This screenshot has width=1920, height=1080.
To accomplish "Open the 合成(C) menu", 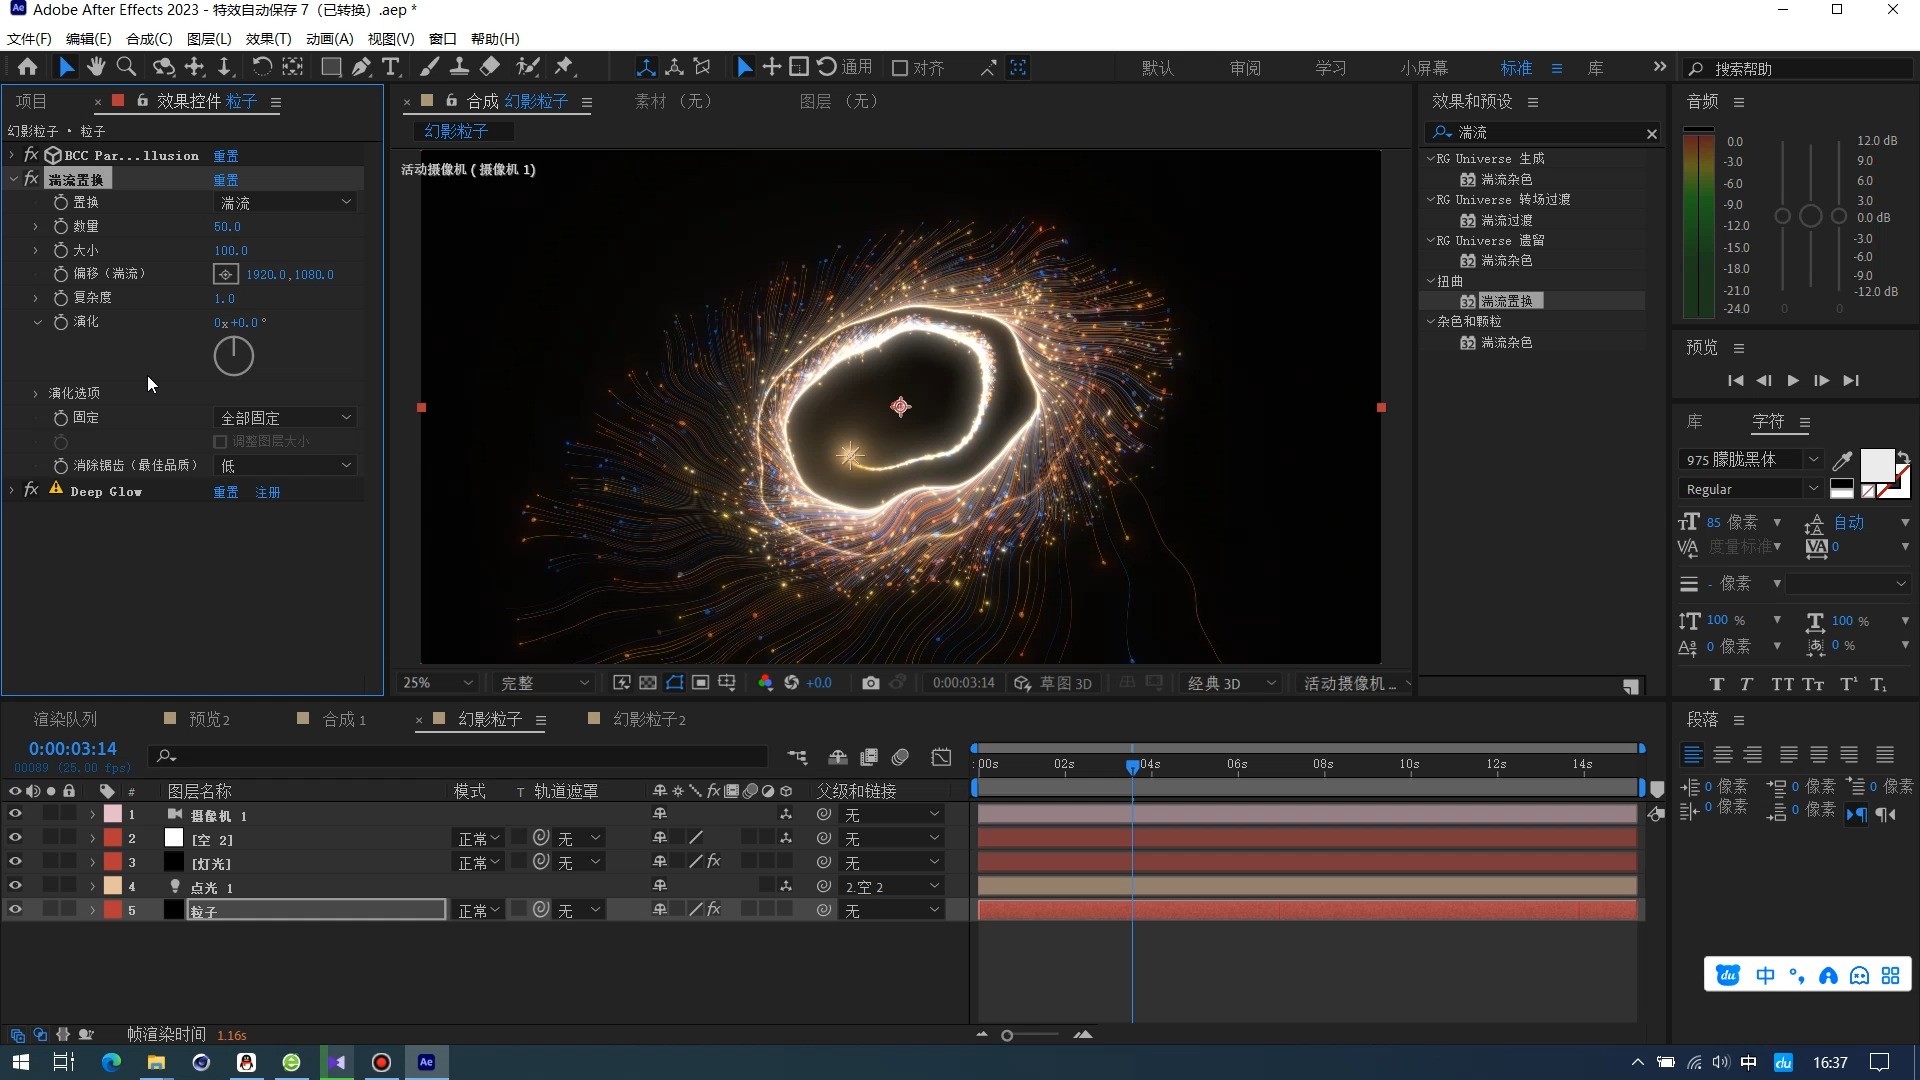I will pos(149,39).
